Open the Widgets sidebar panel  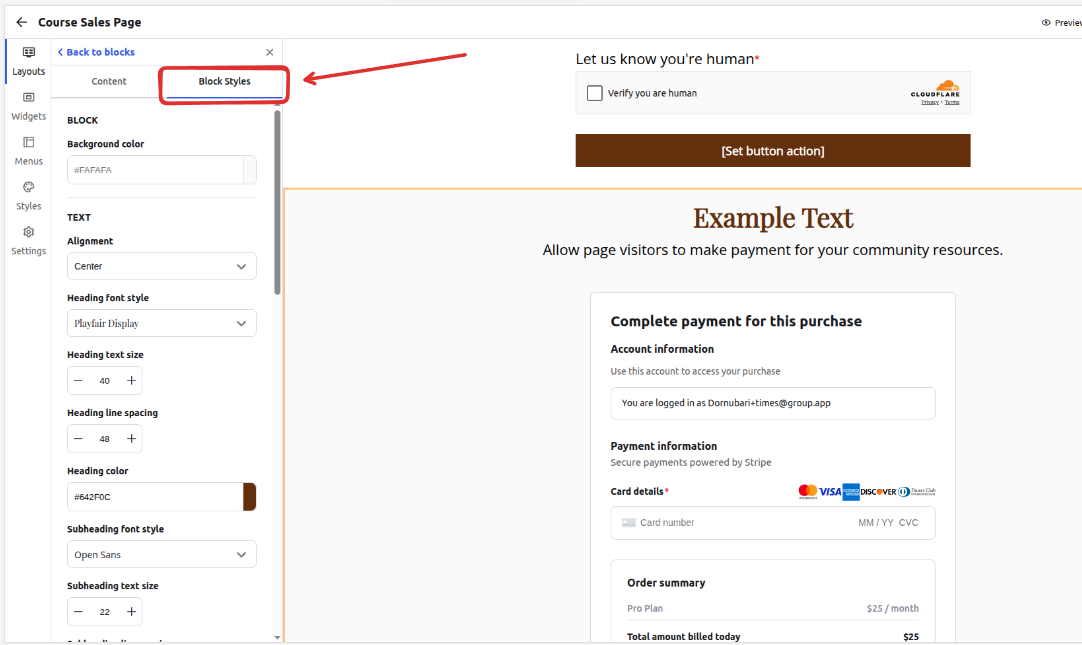[28, 106]
